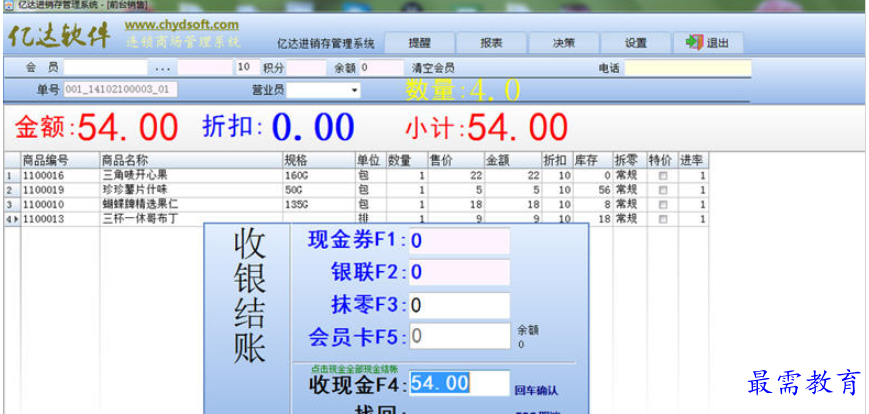The height and width of the screenshot is (414, 869).
Task: Click the 商品名称 column header
Action: point(192,161)
